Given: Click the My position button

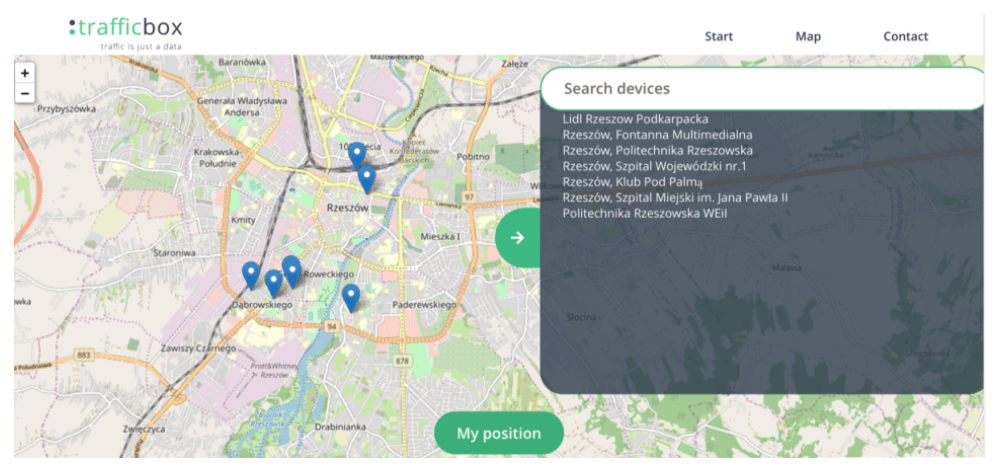Looking at the screenshot, I should coord(499,433).
